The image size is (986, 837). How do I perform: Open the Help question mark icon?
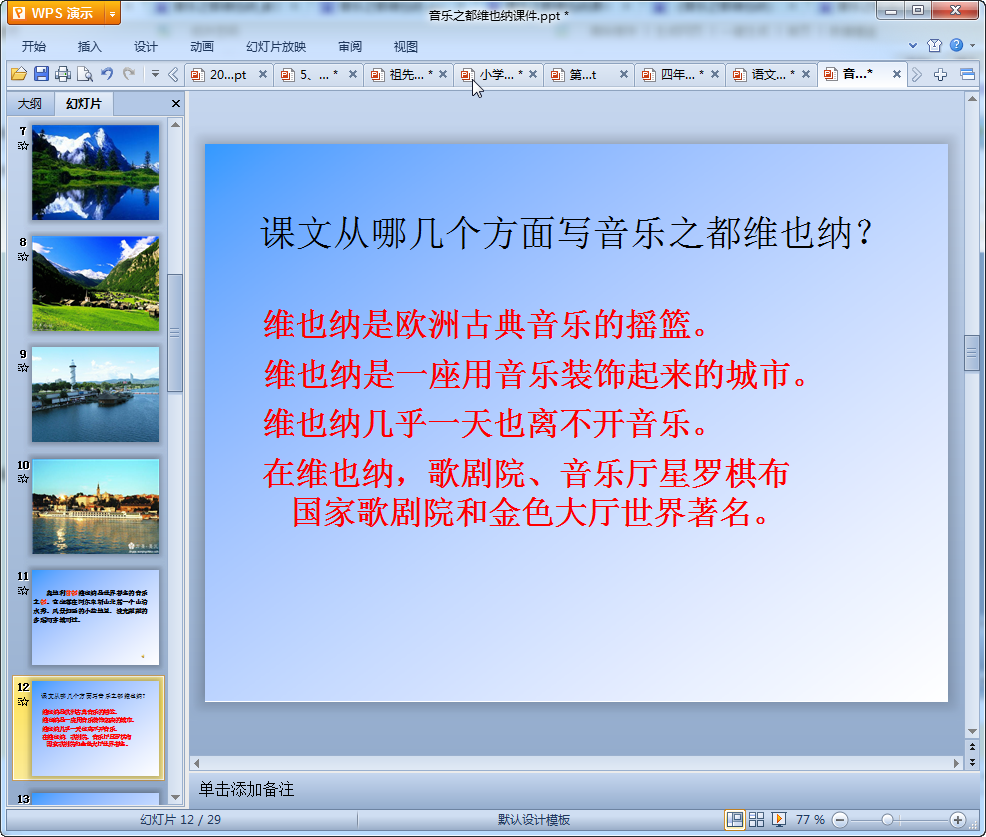click(x=956, y=45)
